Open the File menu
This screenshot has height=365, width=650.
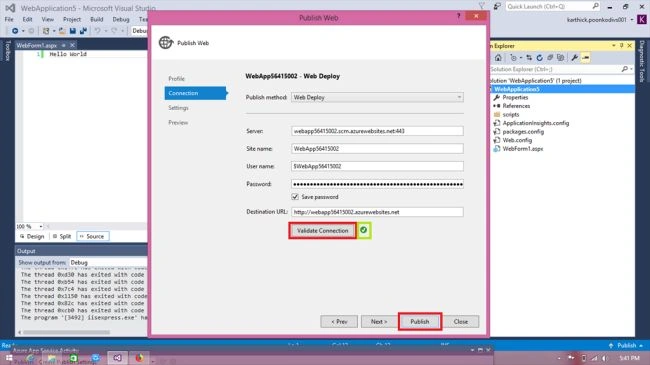tap(9, 19)
